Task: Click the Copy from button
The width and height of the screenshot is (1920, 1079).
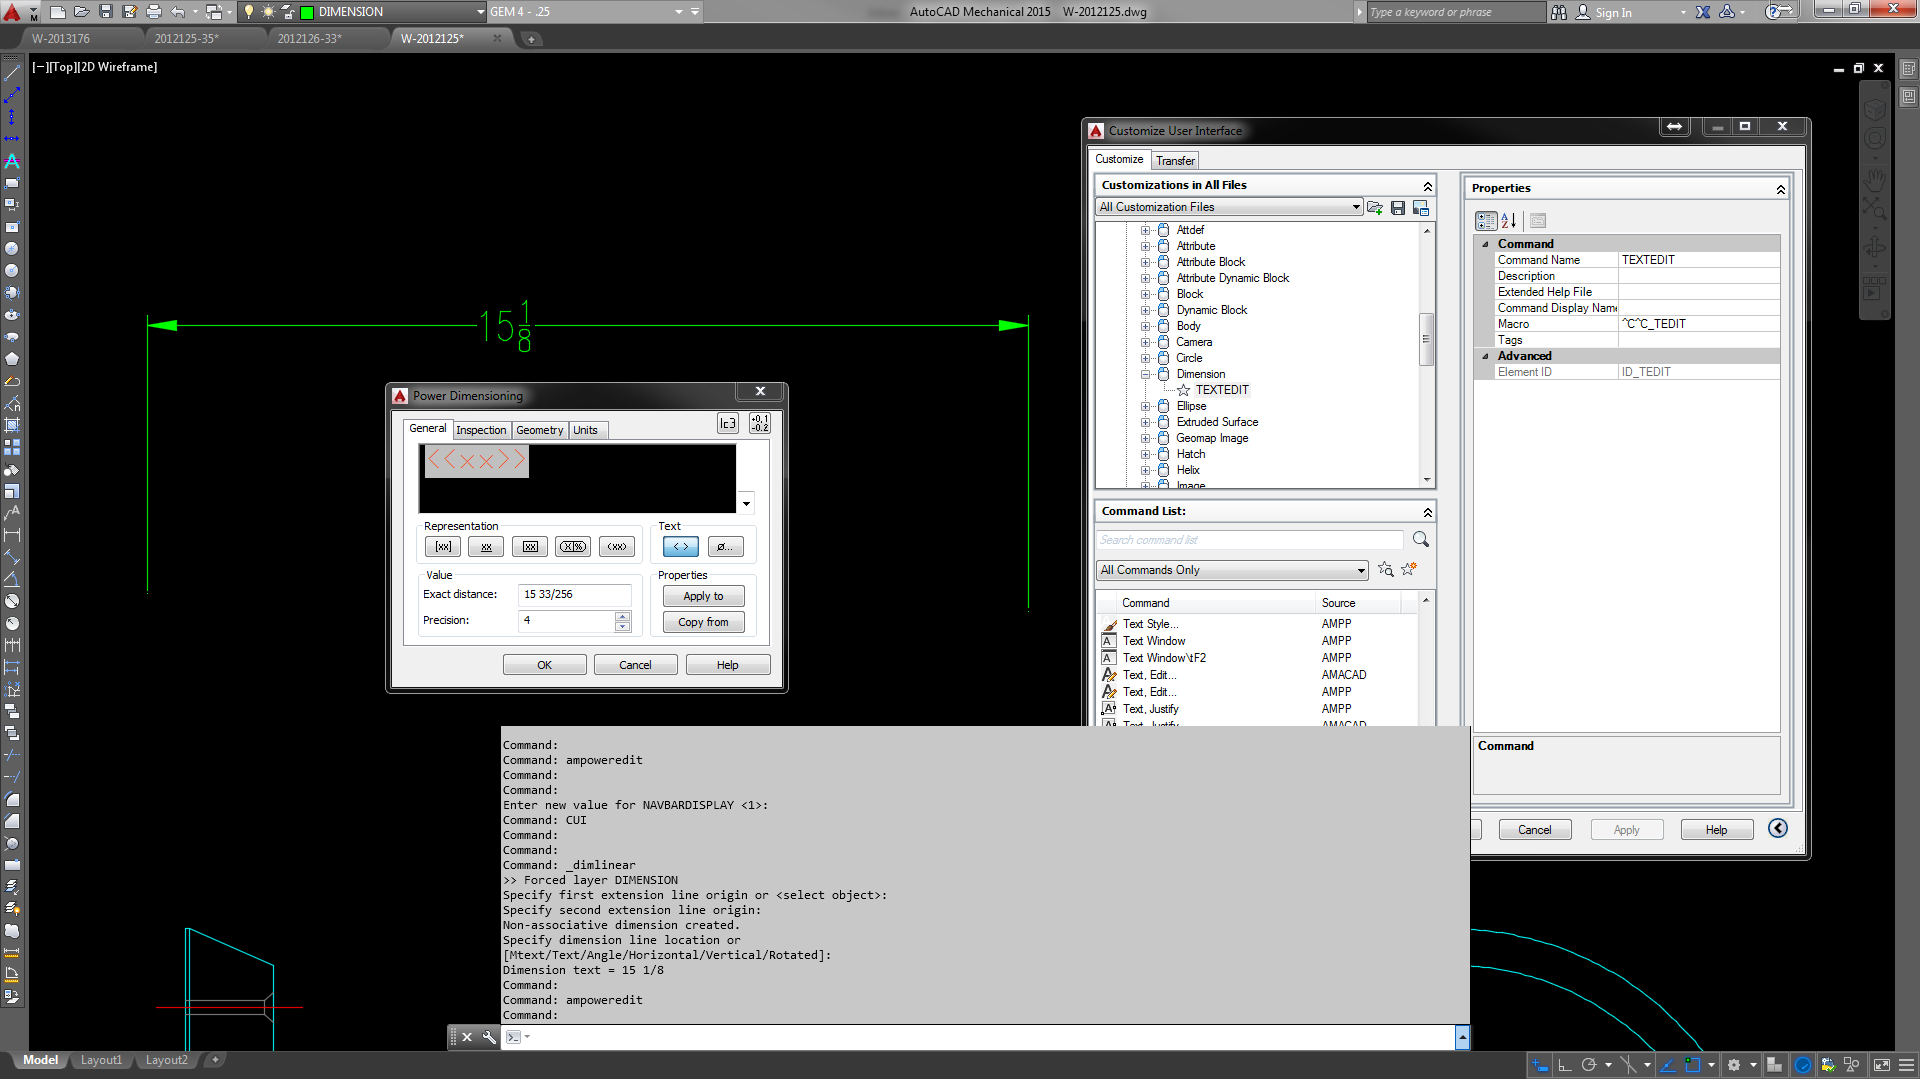Action: [x=703, y=621]
